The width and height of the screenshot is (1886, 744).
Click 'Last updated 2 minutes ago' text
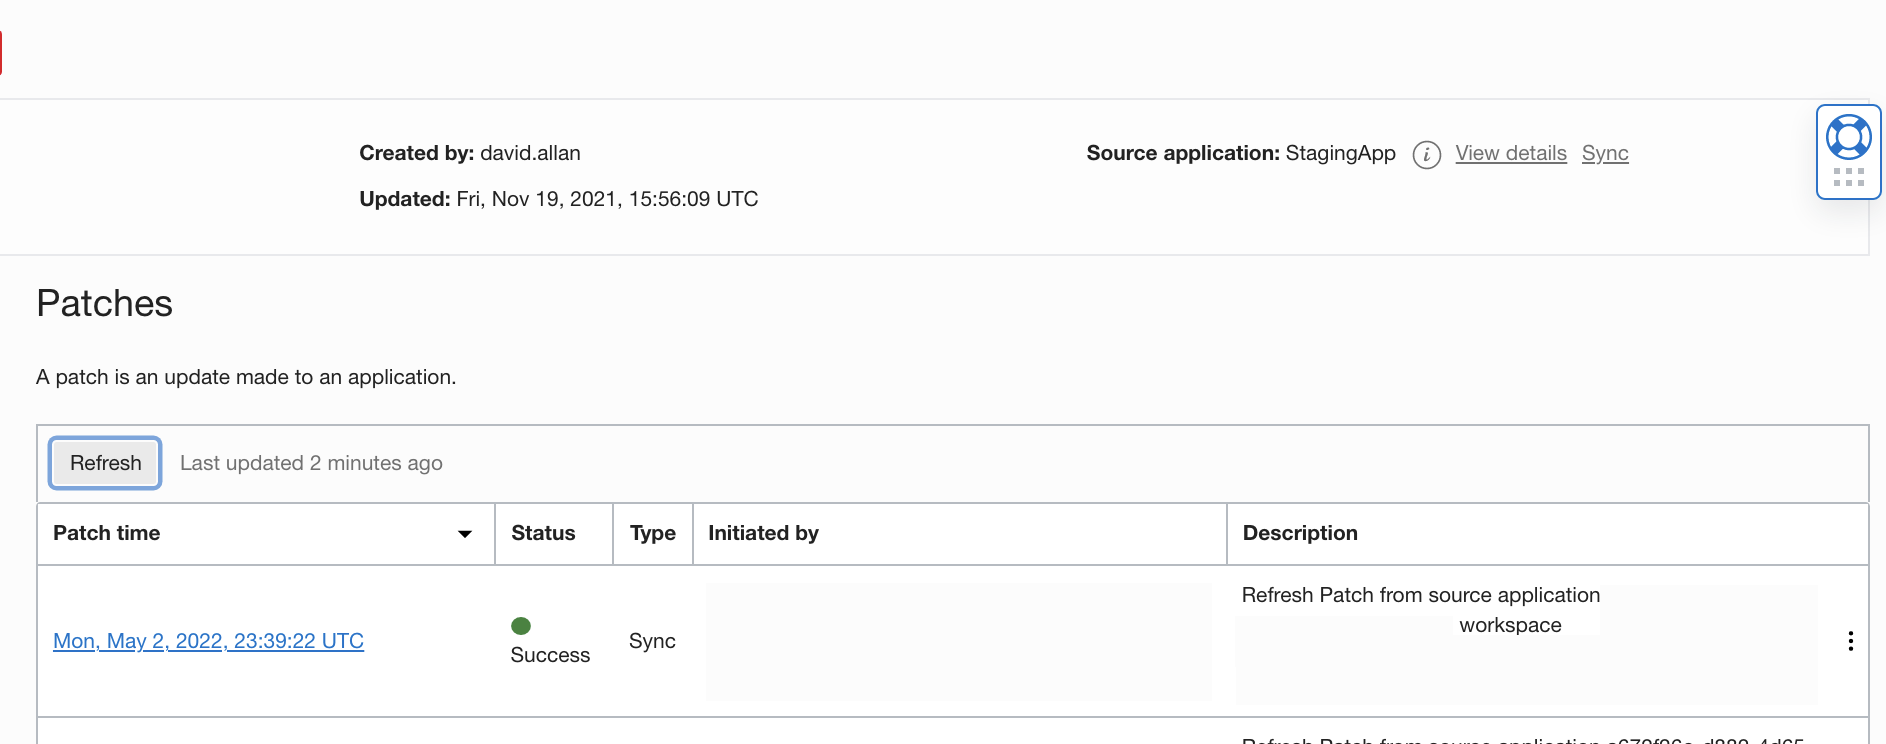point(311,463)
